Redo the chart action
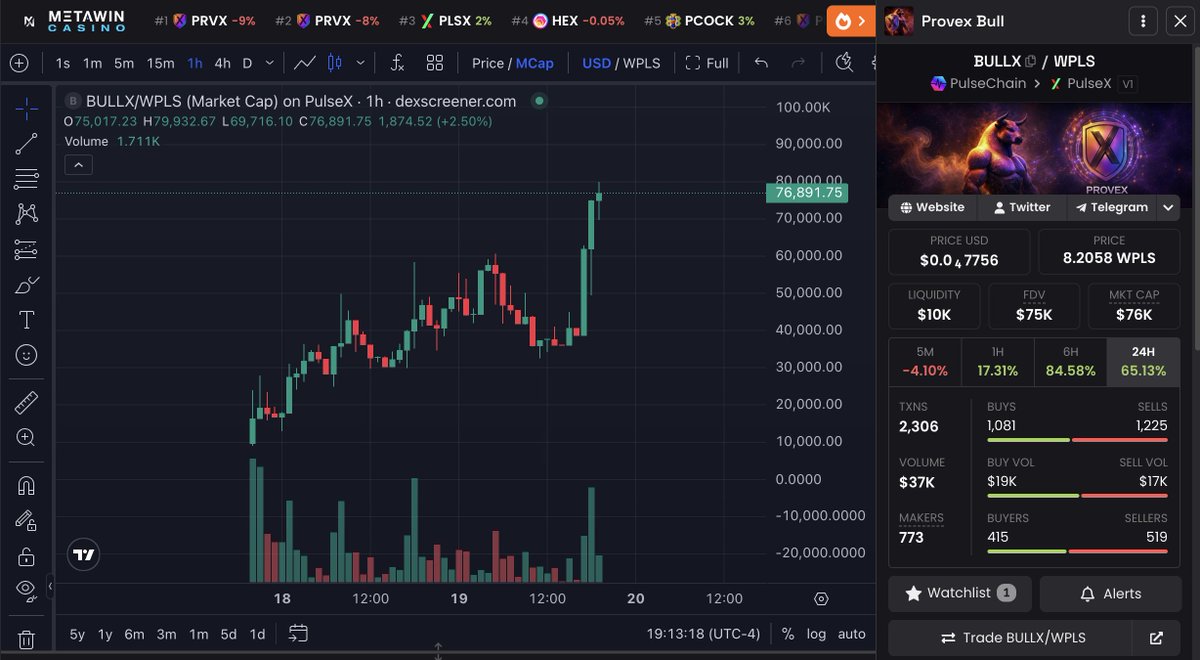This screenshot has width=1200, height=660. pyautogui.click(x=798, y=63)
